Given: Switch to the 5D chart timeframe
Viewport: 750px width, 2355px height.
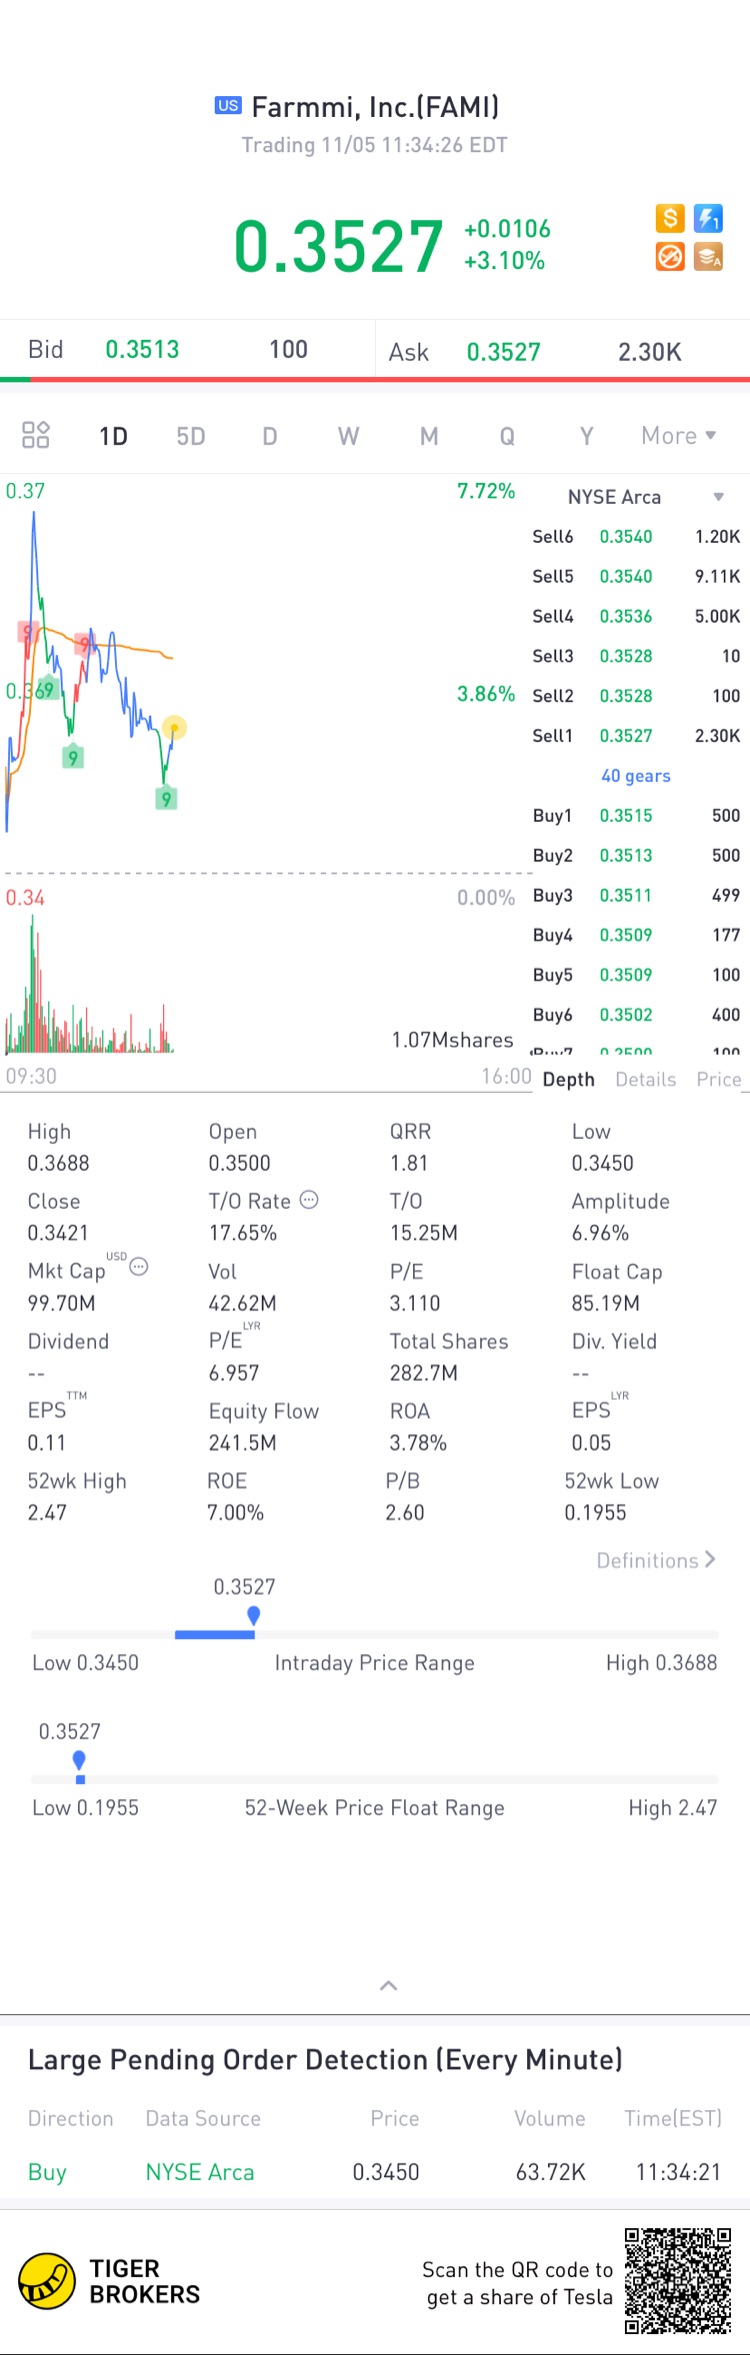Looking at the screenshot, I should [x=191, y=436].
